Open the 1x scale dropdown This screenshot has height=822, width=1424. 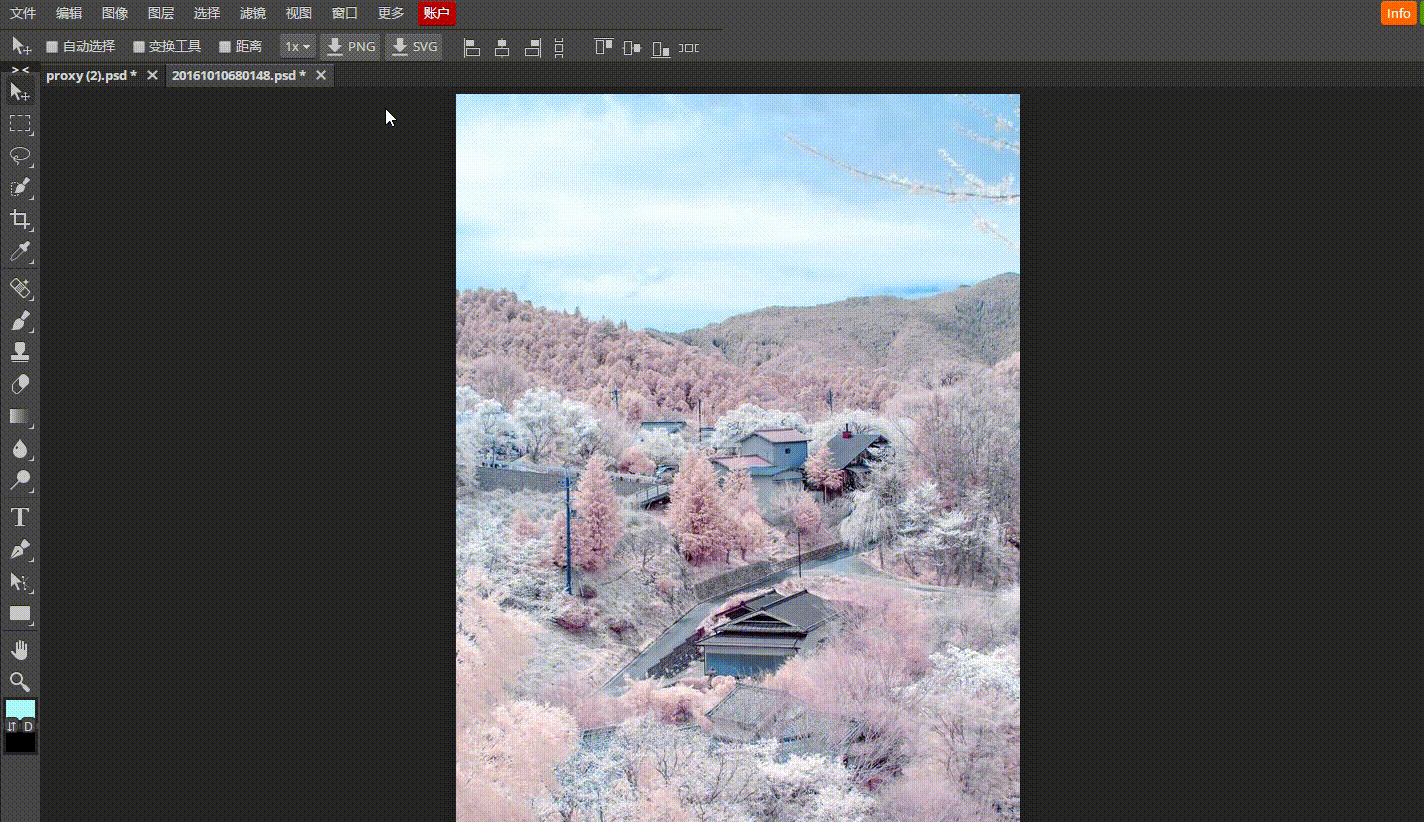point(297,47)
